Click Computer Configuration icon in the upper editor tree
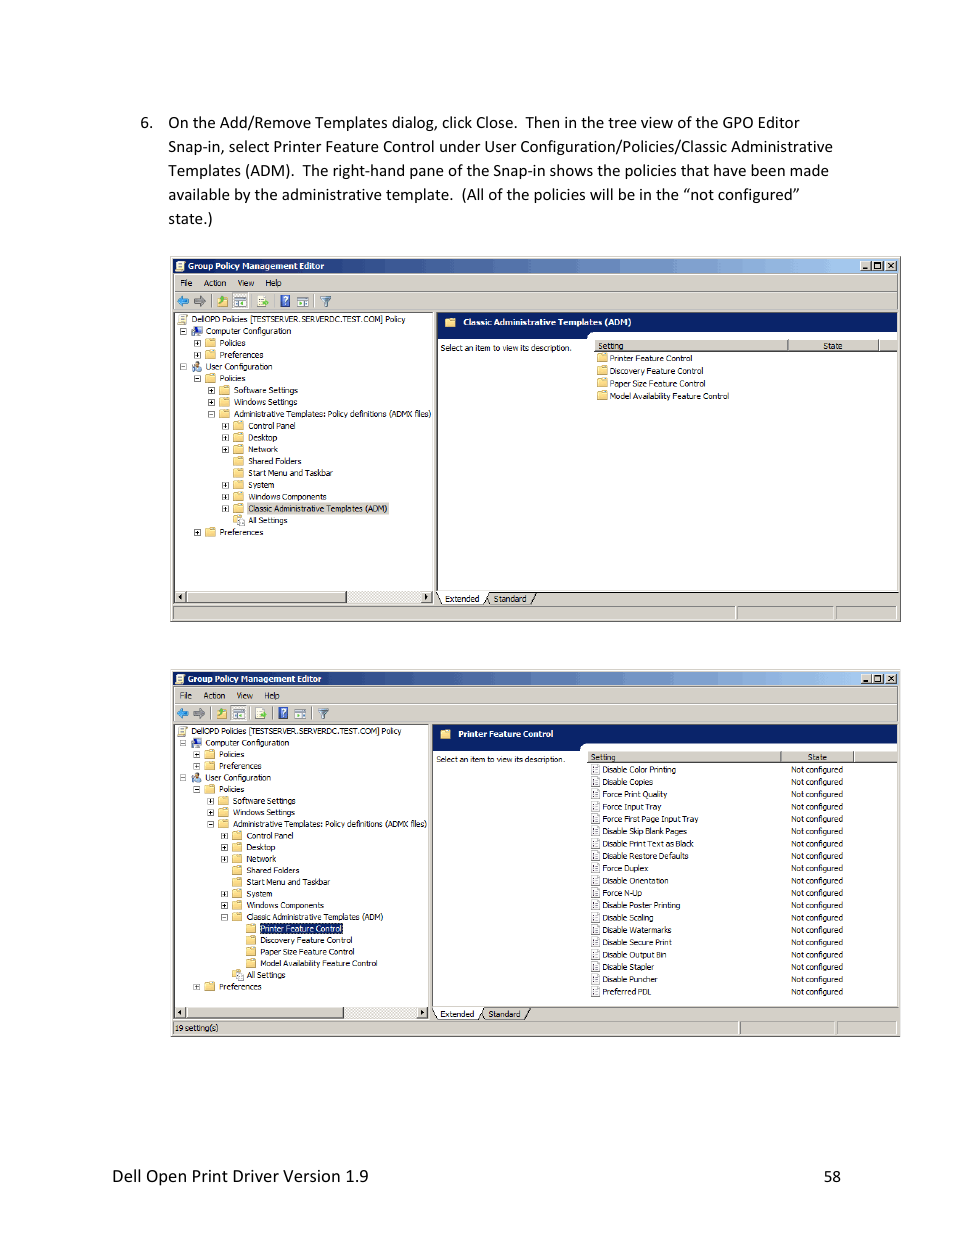The height and width of the screenshot is (1235, 954). click(197, 331)
